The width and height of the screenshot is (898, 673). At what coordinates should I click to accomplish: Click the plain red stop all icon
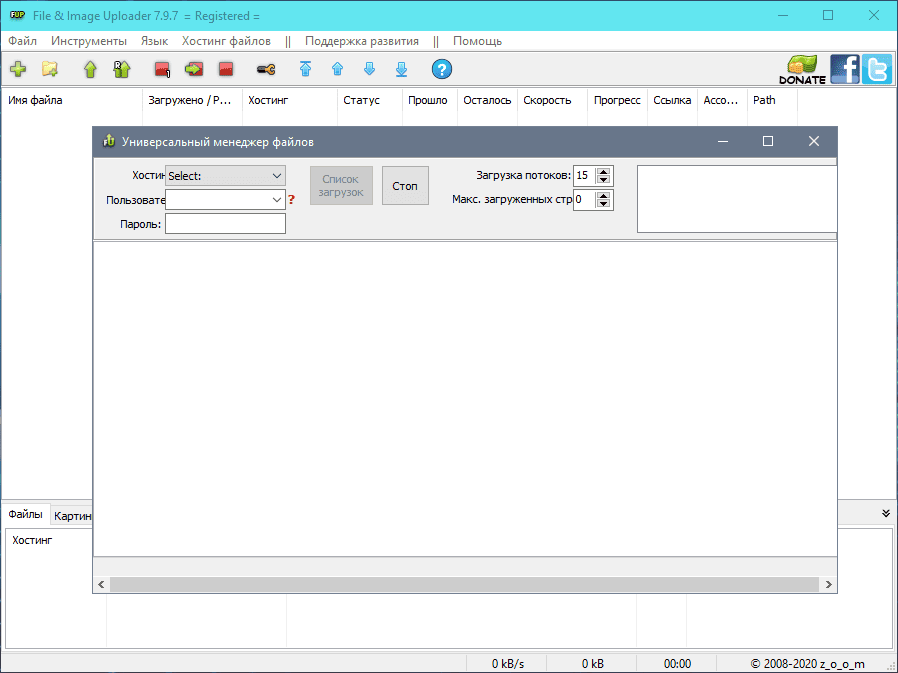click(226, 69)
